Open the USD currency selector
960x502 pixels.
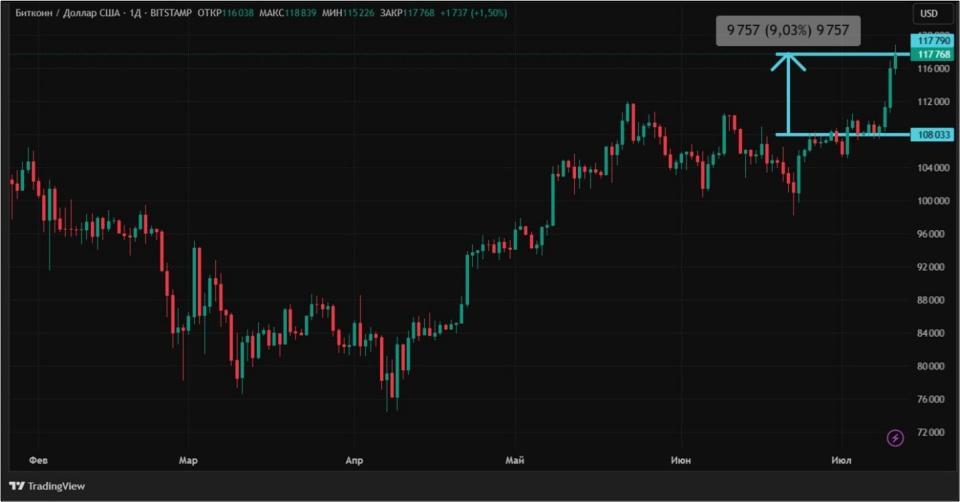point(929,13)
